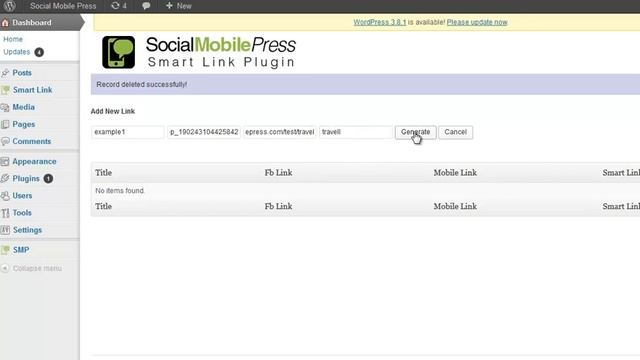This screenshot has height=360, width=640.
Task: Click the Plugins sidebar icon
Action: coord(5,178)
